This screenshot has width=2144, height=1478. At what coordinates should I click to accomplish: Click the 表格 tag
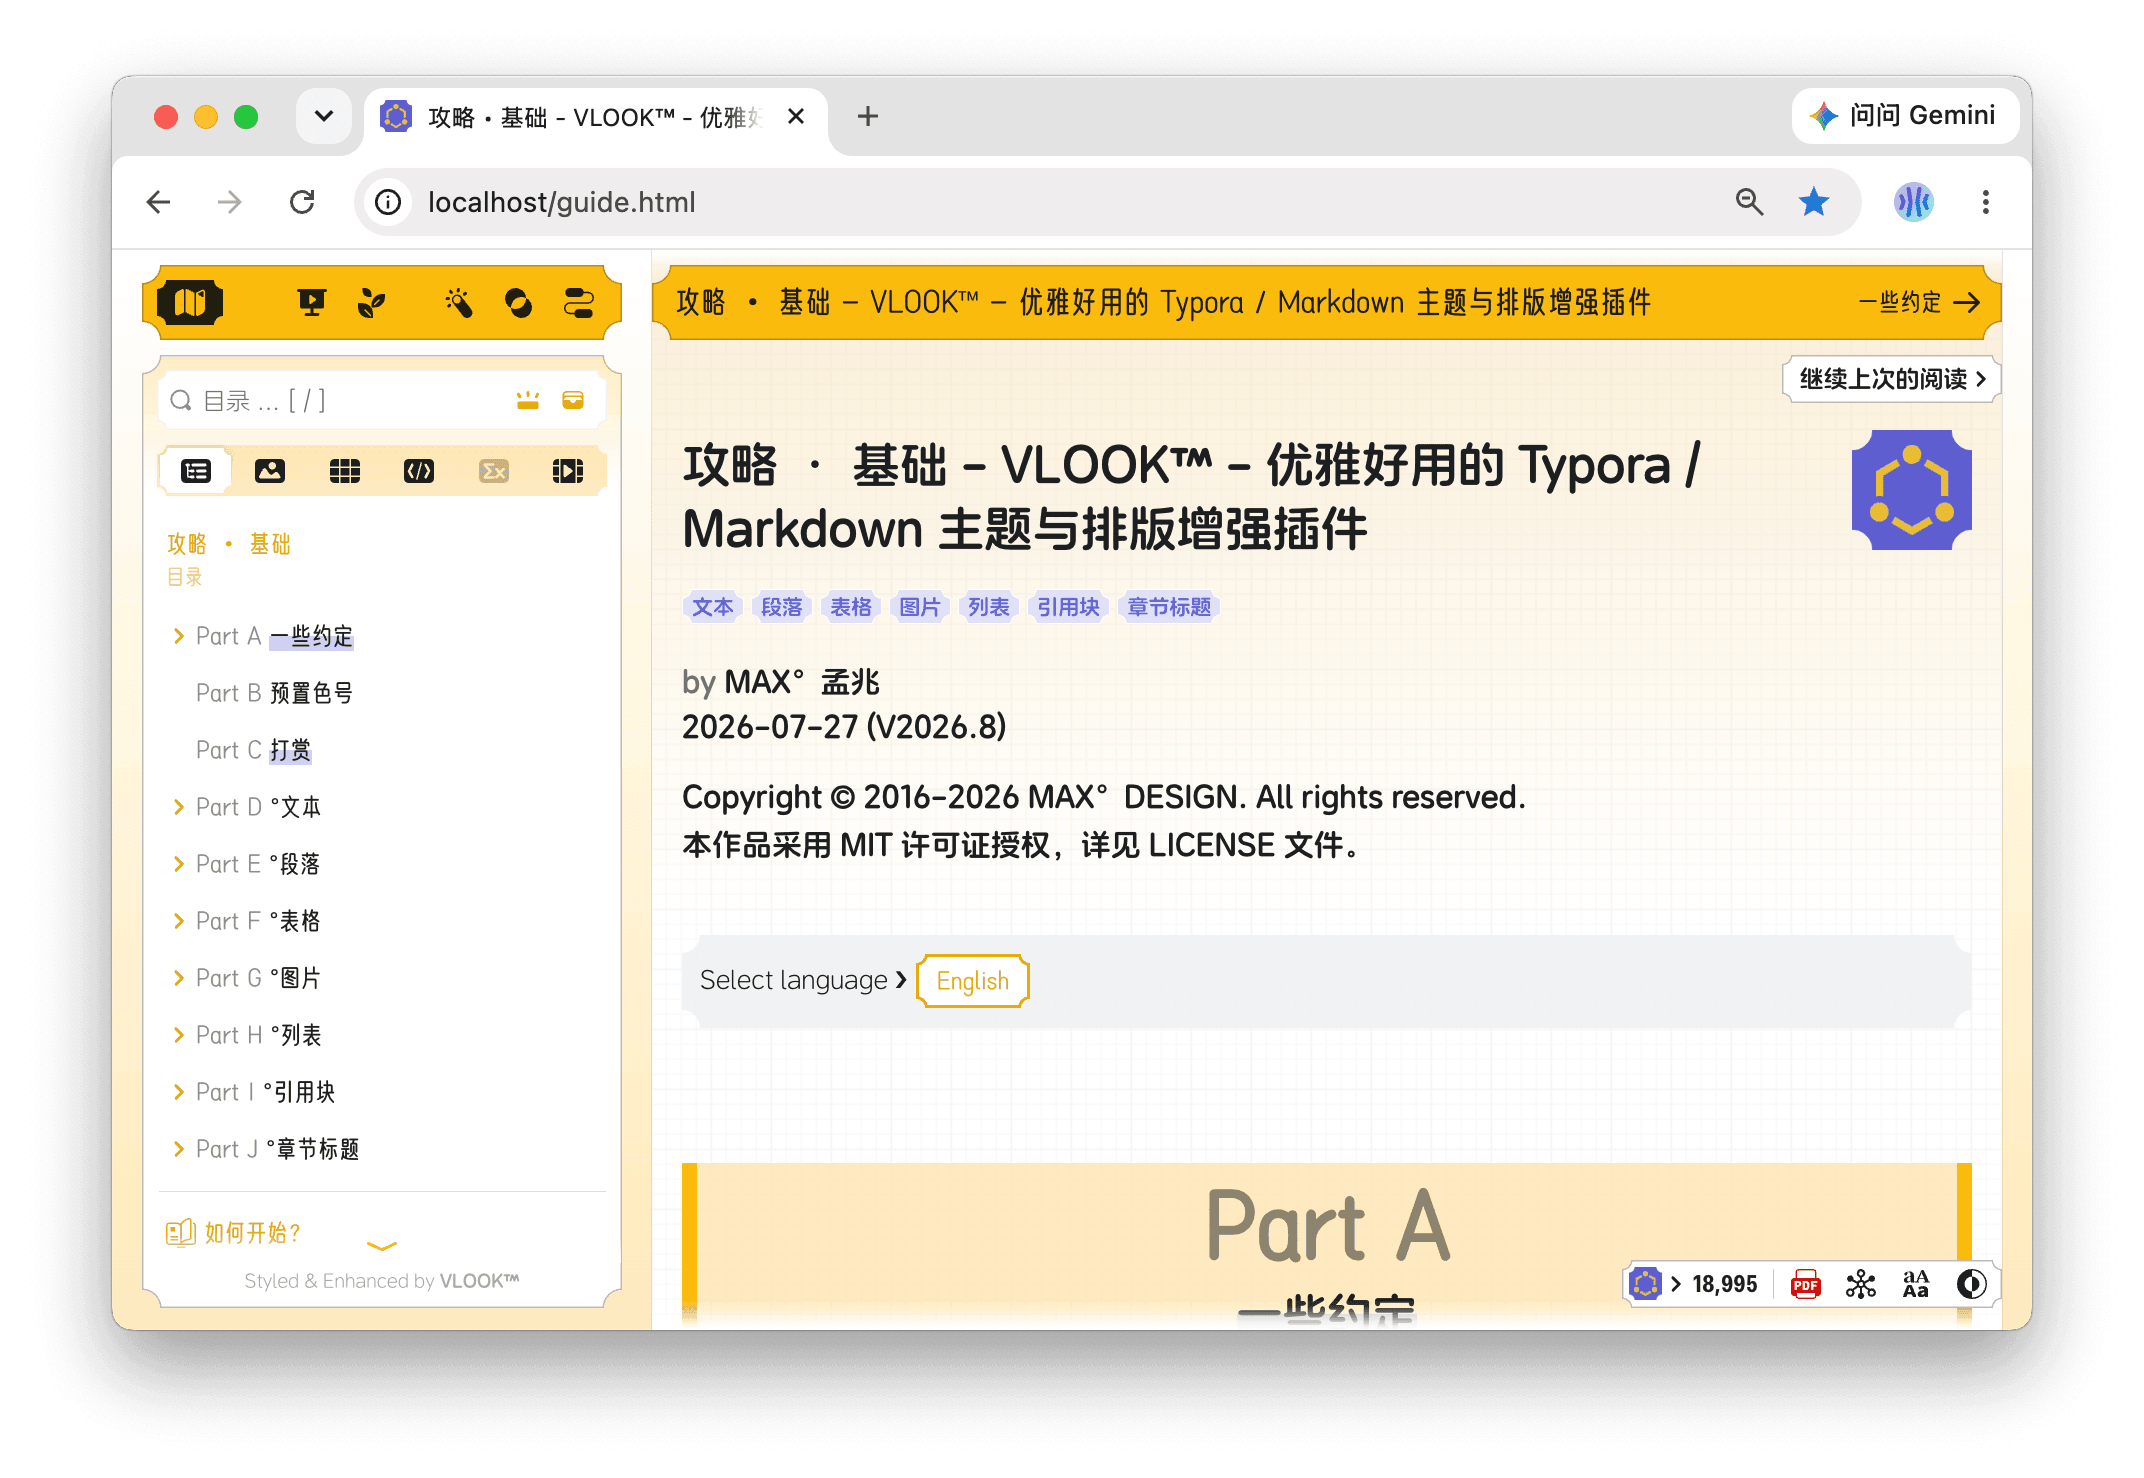click(x=851, y=607)
